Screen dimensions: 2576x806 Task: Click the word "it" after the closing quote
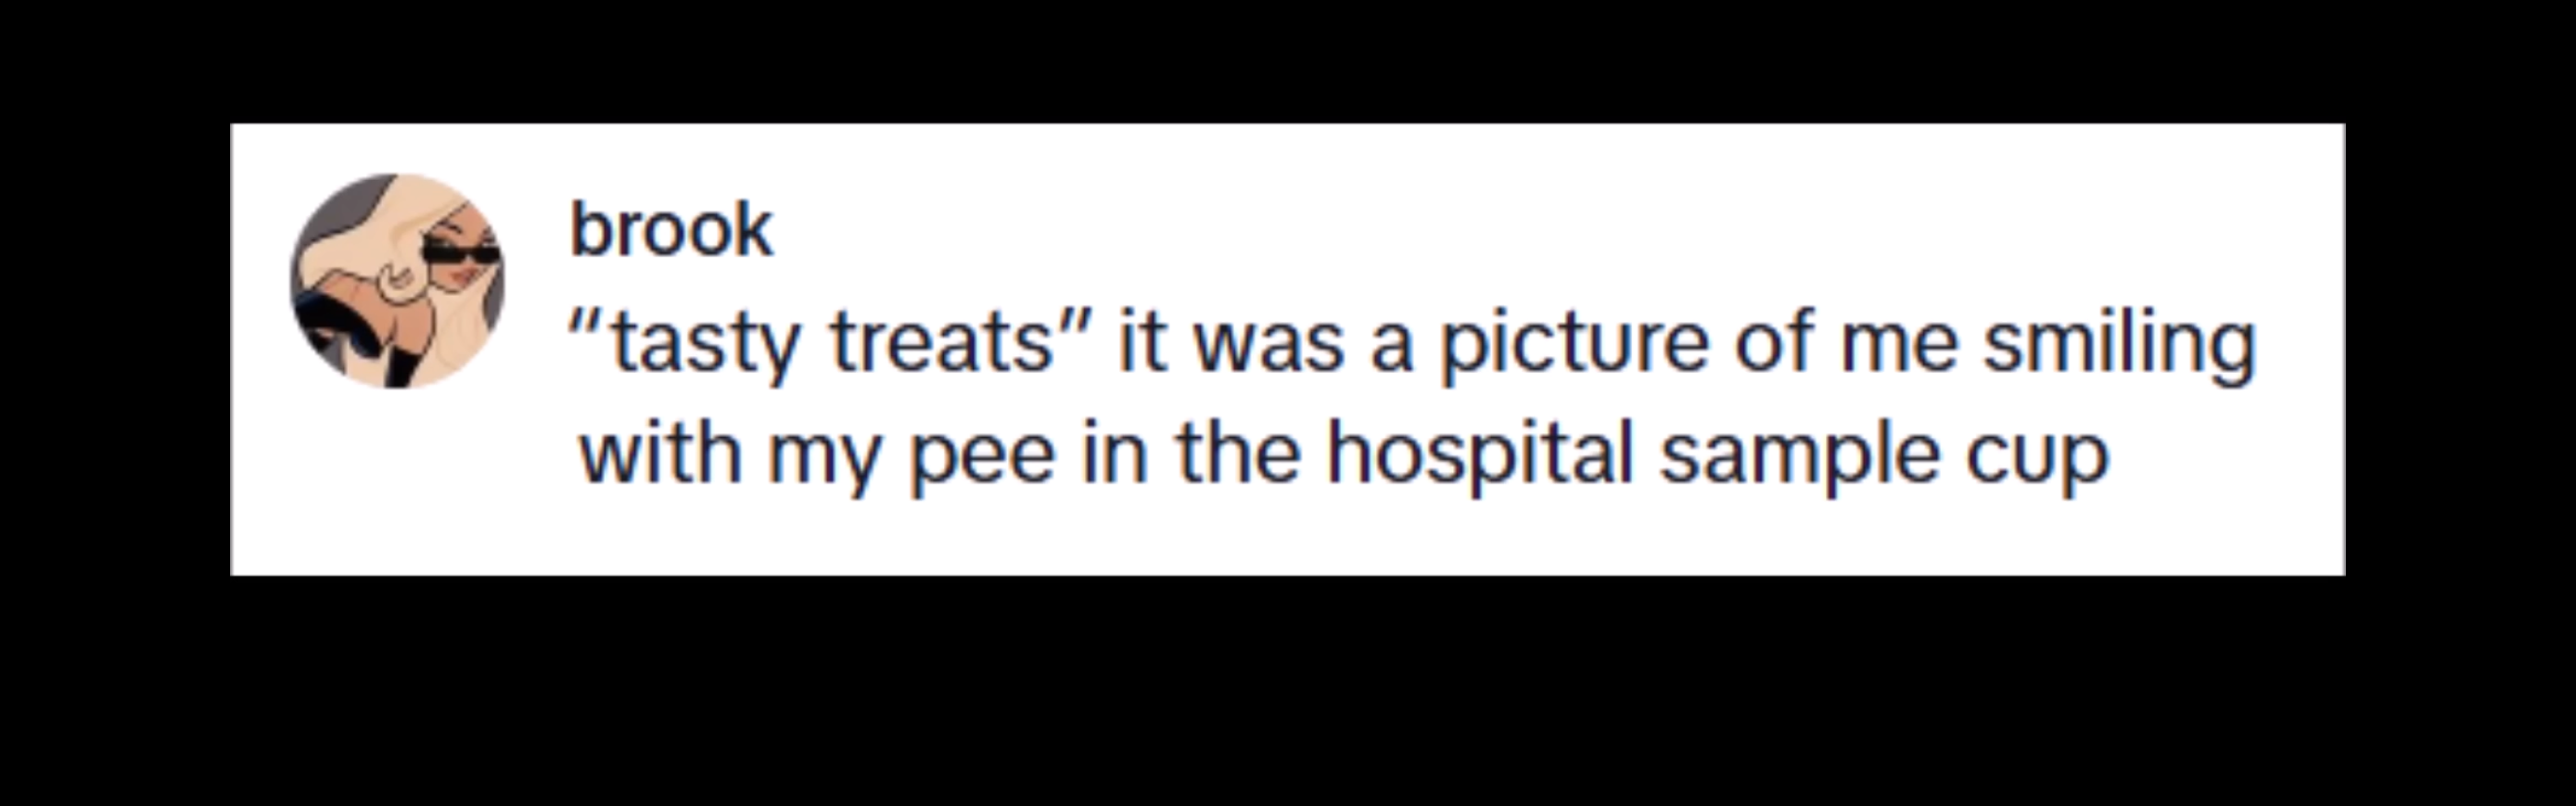[x=1141, y=342]
